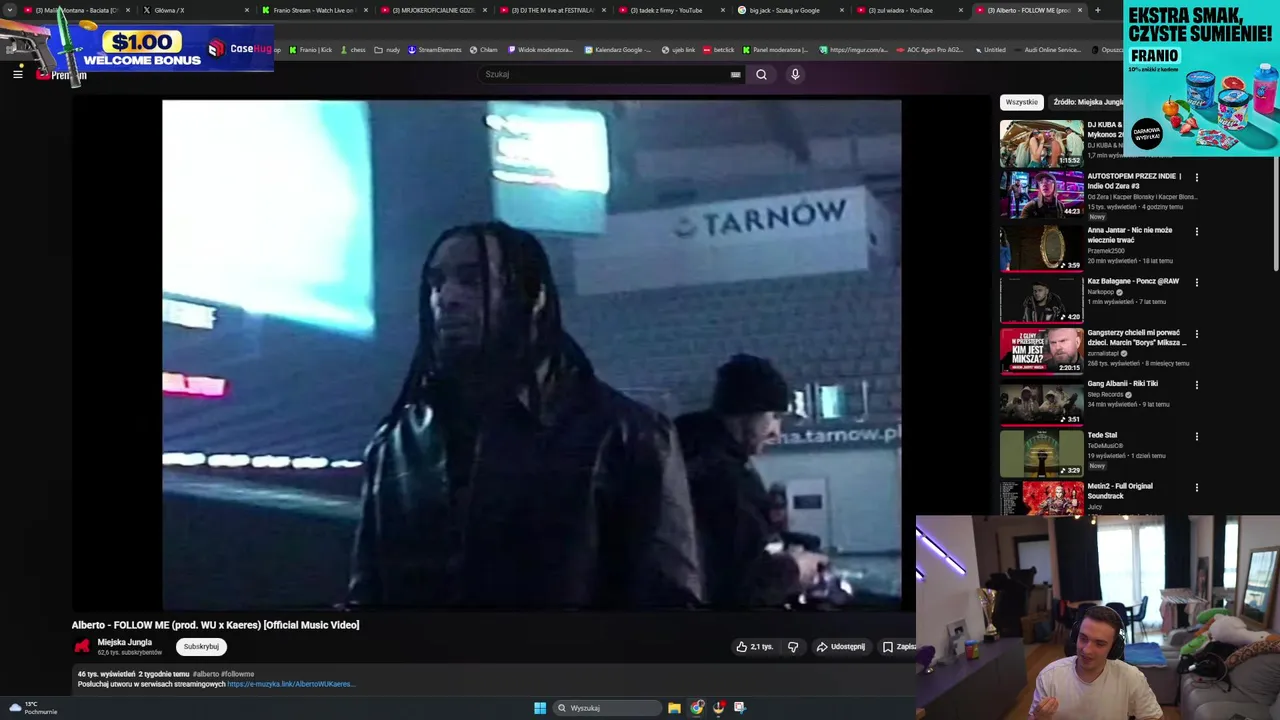Open the 'chess' bookmark
Image resolution: width=1280 pixels, height=720 pixels.
click(353, 49)
